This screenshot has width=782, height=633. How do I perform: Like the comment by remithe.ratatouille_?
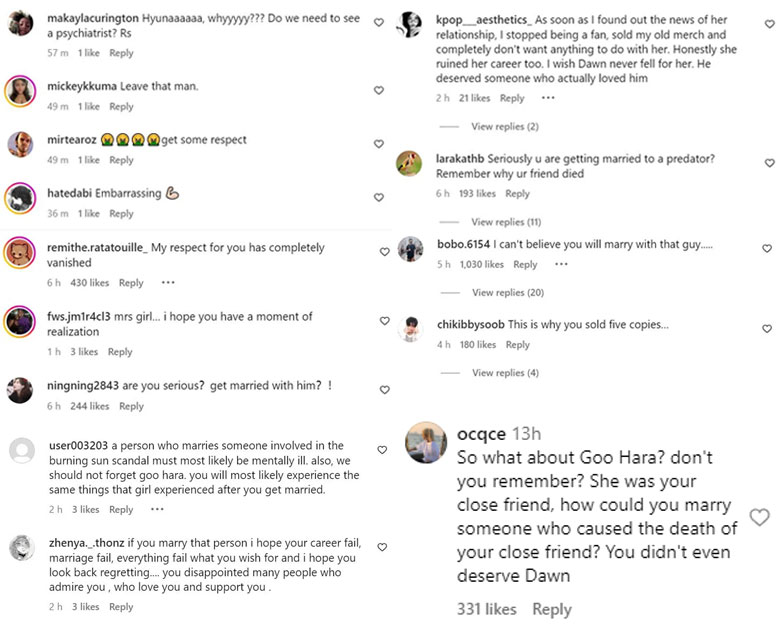[x=384, y=252]
